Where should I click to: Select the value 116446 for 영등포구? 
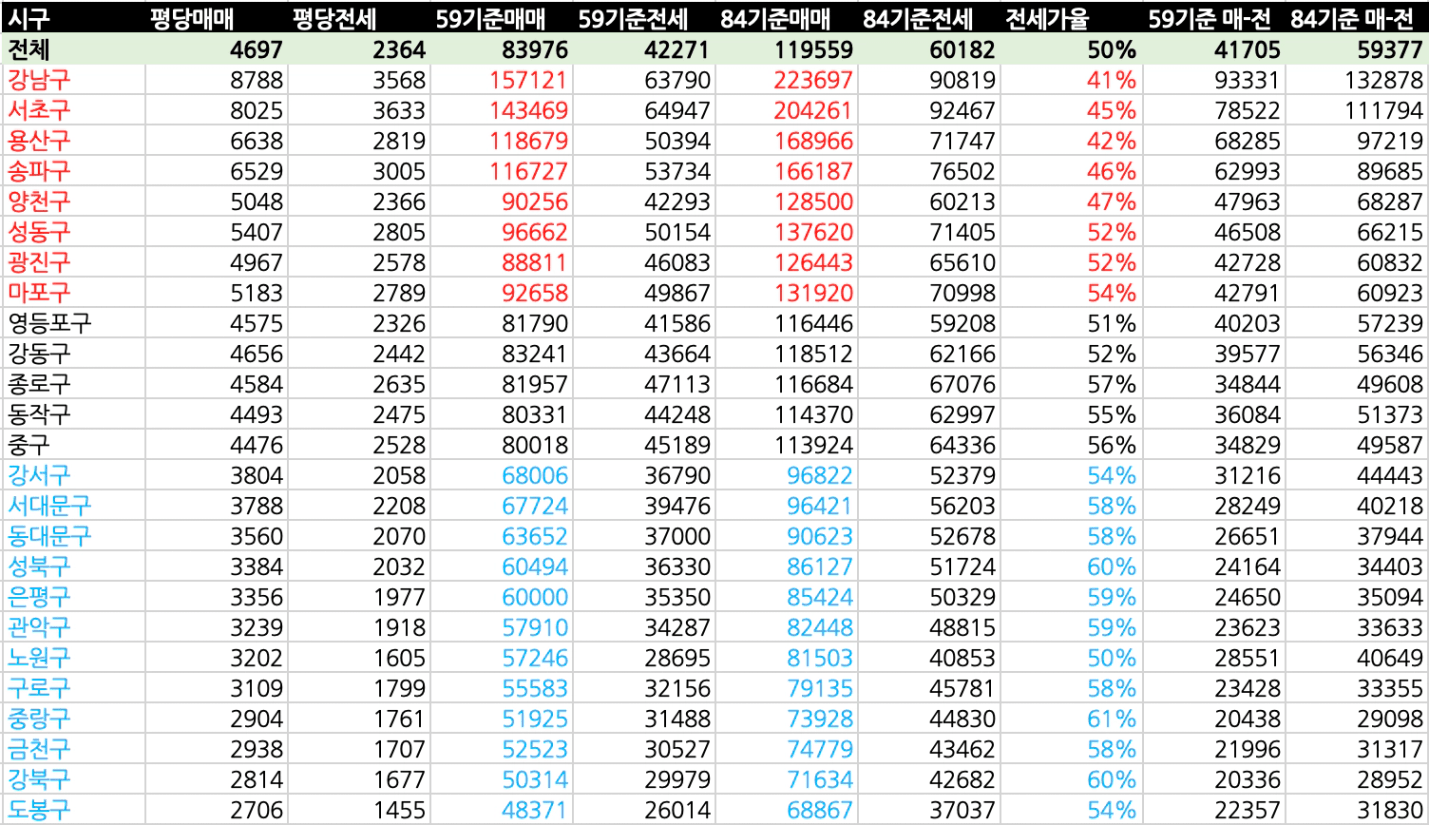[815, 323]
